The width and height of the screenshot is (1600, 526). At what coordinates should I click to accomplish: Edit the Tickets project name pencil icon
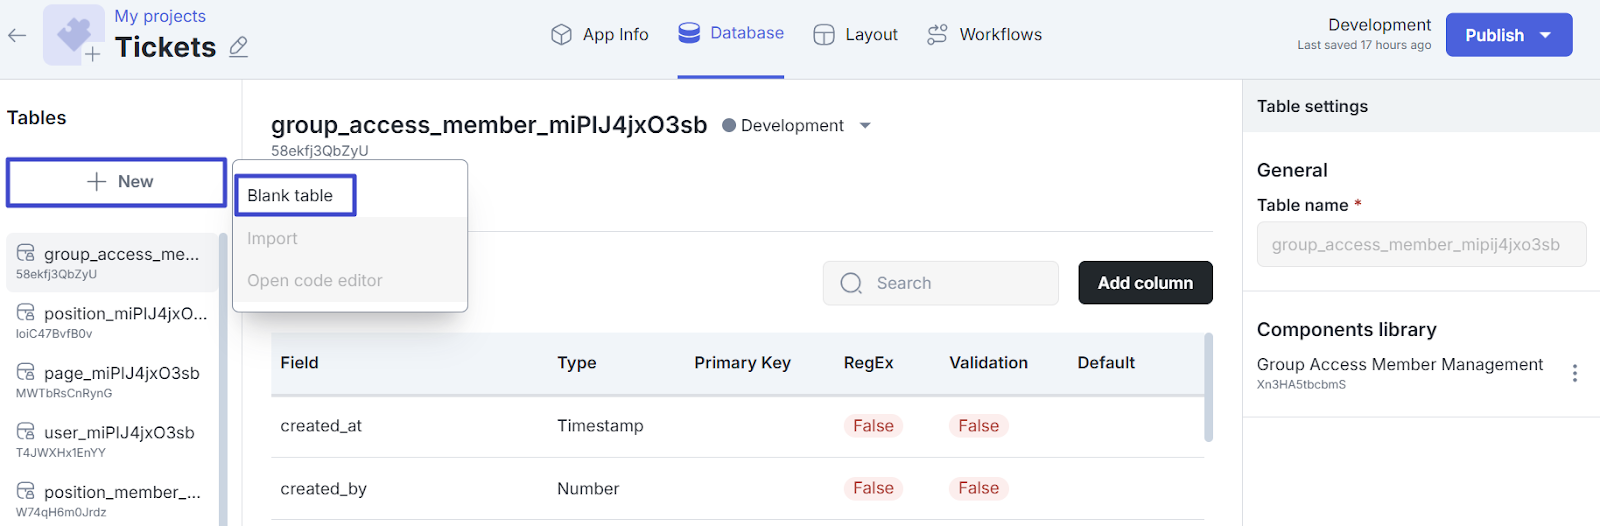tap(238, 47)
